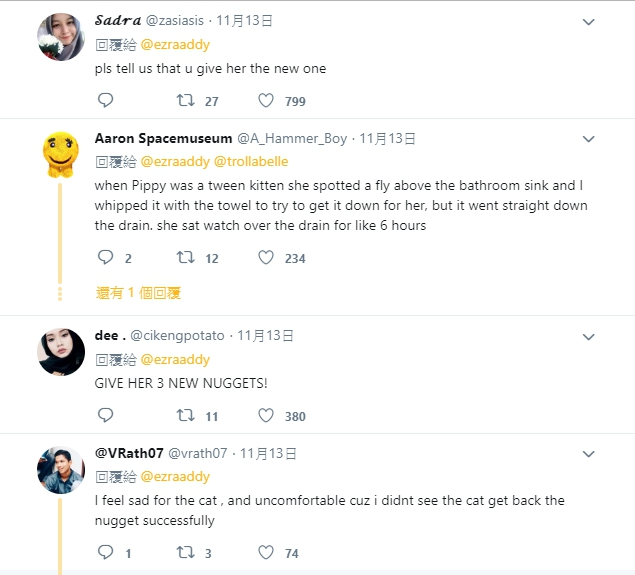Show the 1 hidden reply link
The height and width of the screenshot is (575, 635).
coord(138,293)
